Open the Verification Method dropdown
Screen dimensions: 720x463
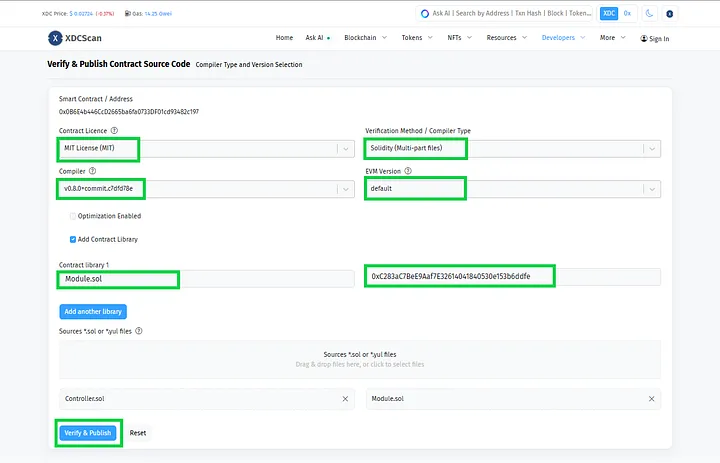(x=651, y=148)
